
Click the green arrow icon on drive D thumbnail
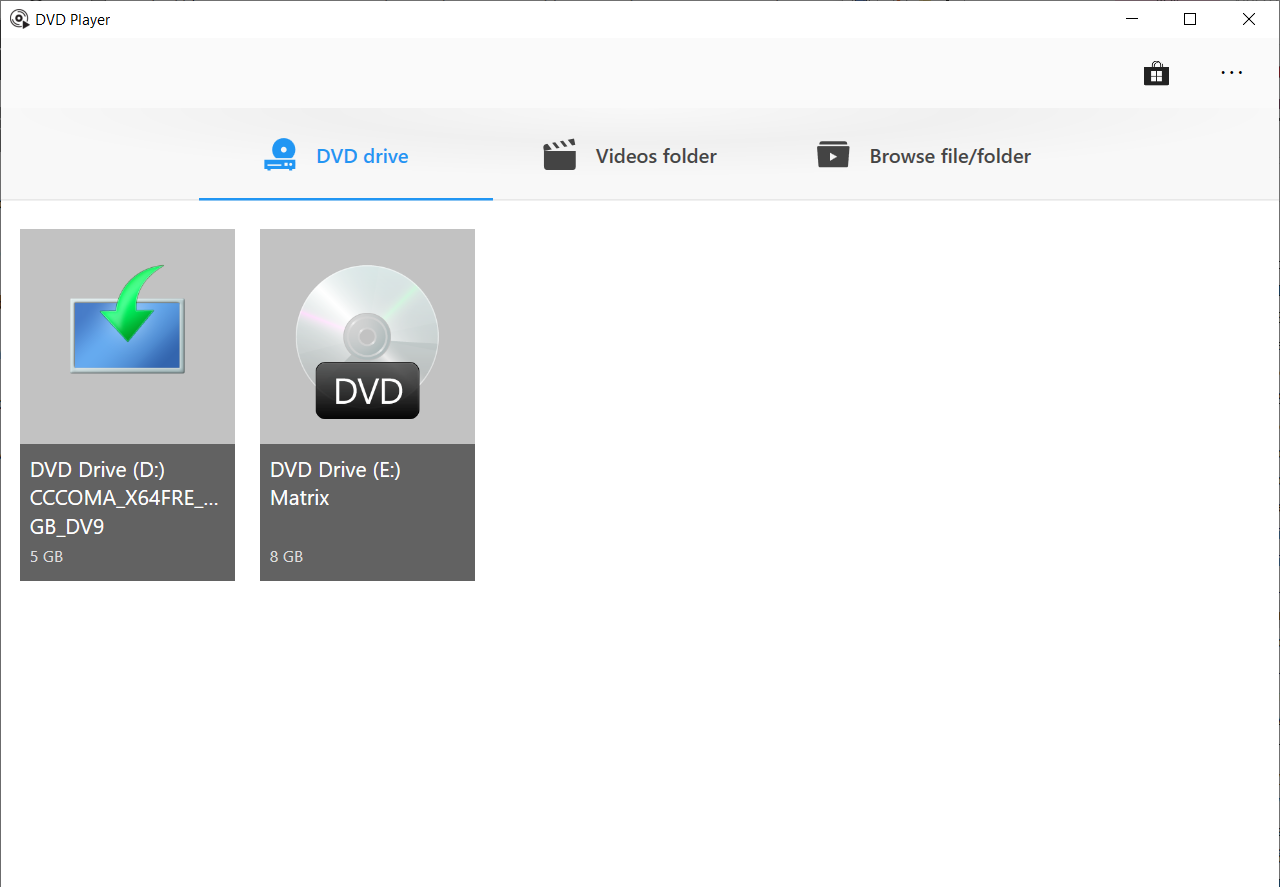click(127, 318)
